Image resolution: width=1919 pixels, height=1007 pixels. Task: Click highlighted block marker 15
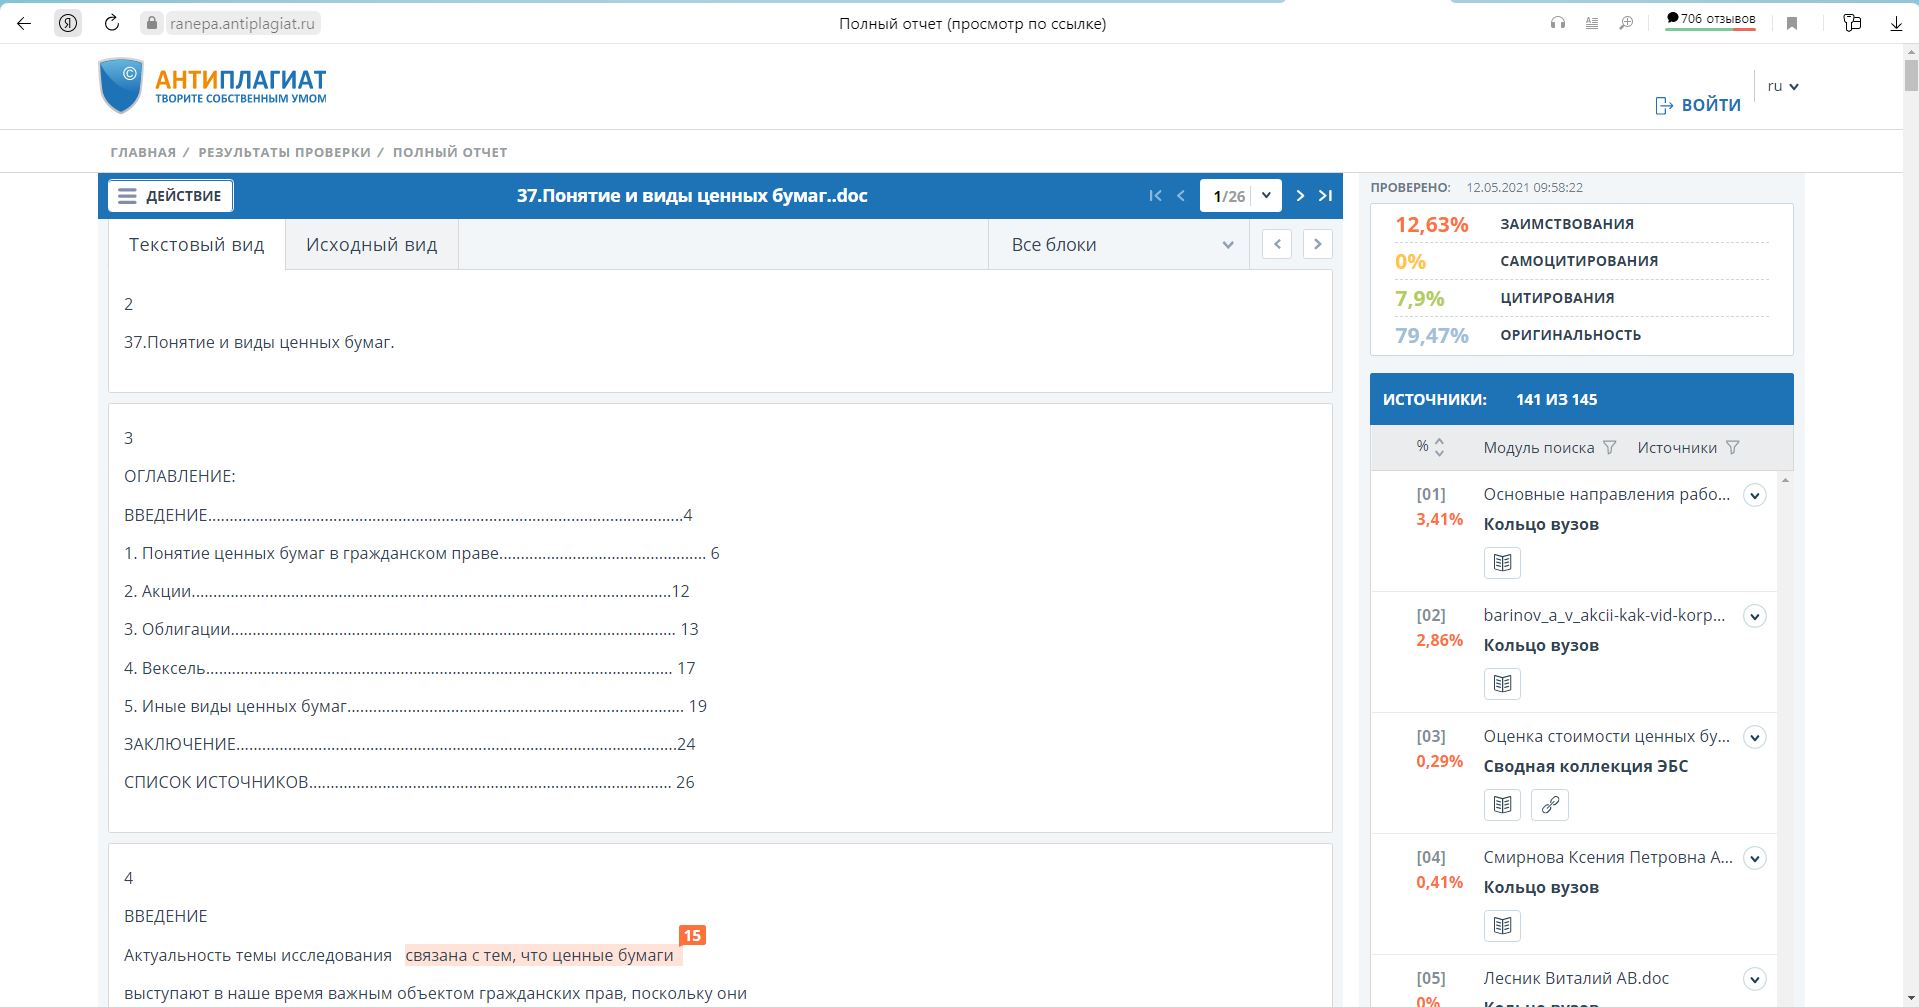click(x=692, y=935)
